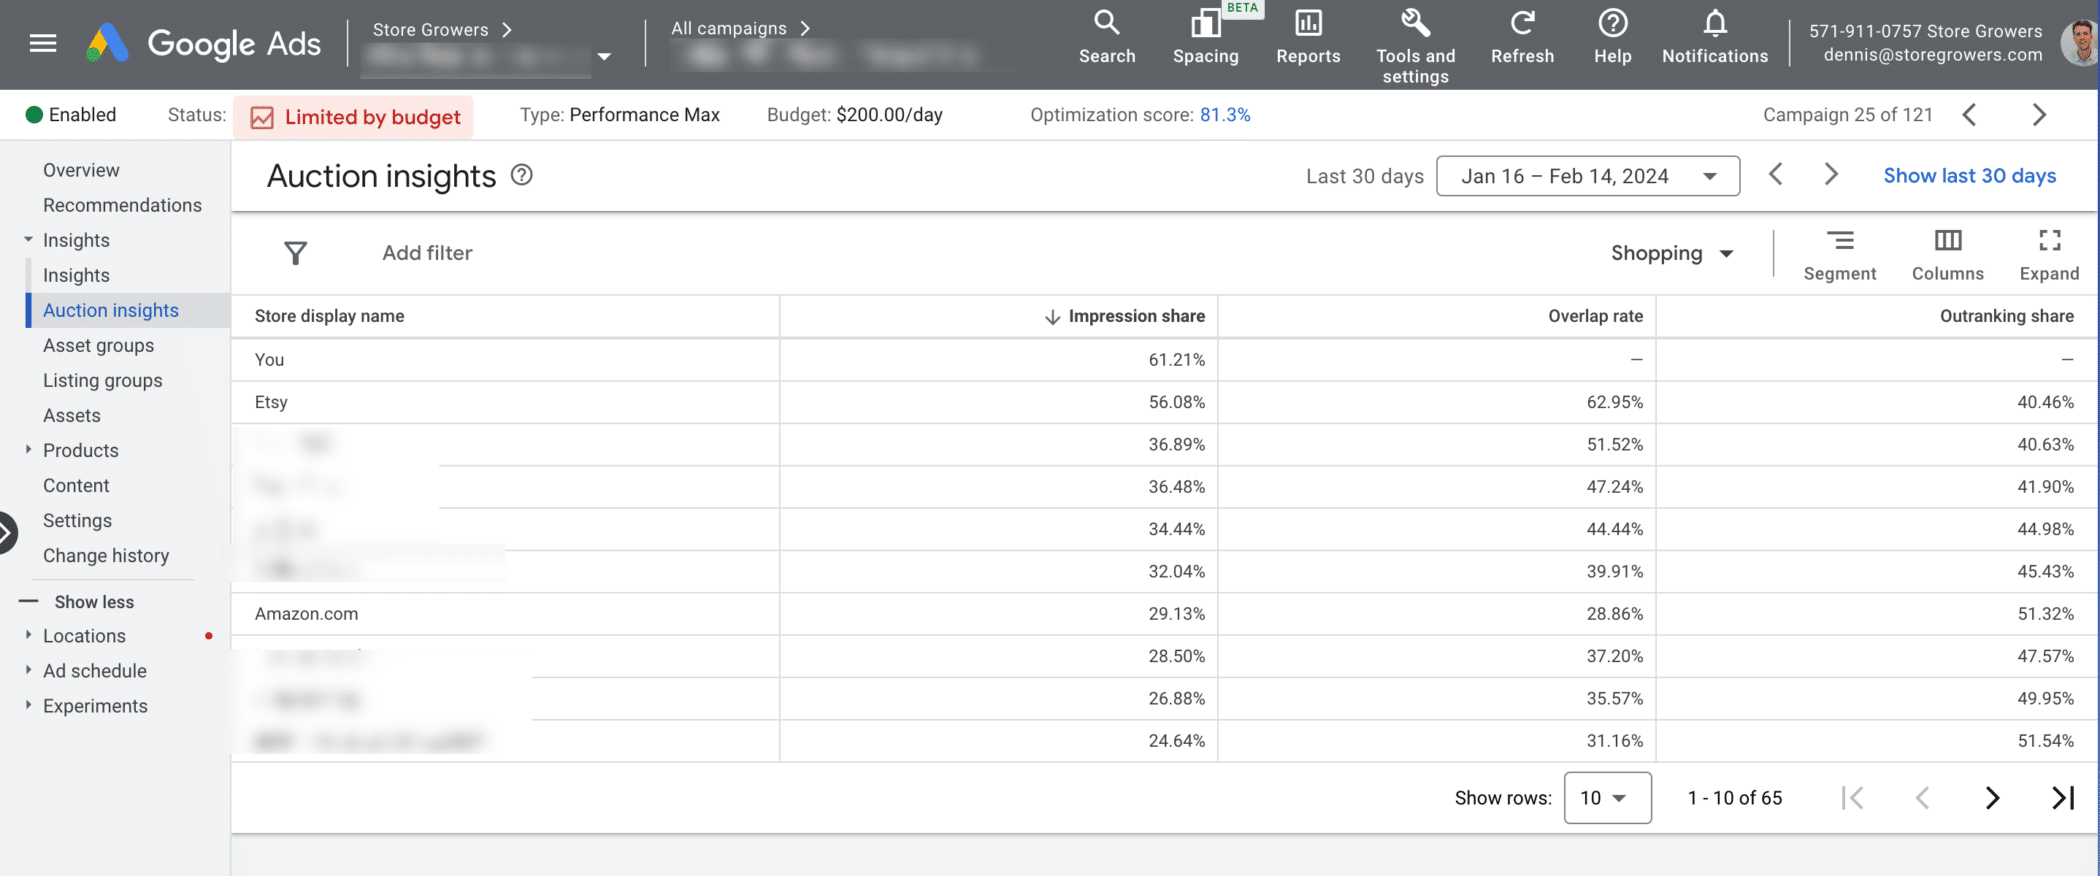Open the Reports menu
2100x876 pixels.
(1308, 37)
